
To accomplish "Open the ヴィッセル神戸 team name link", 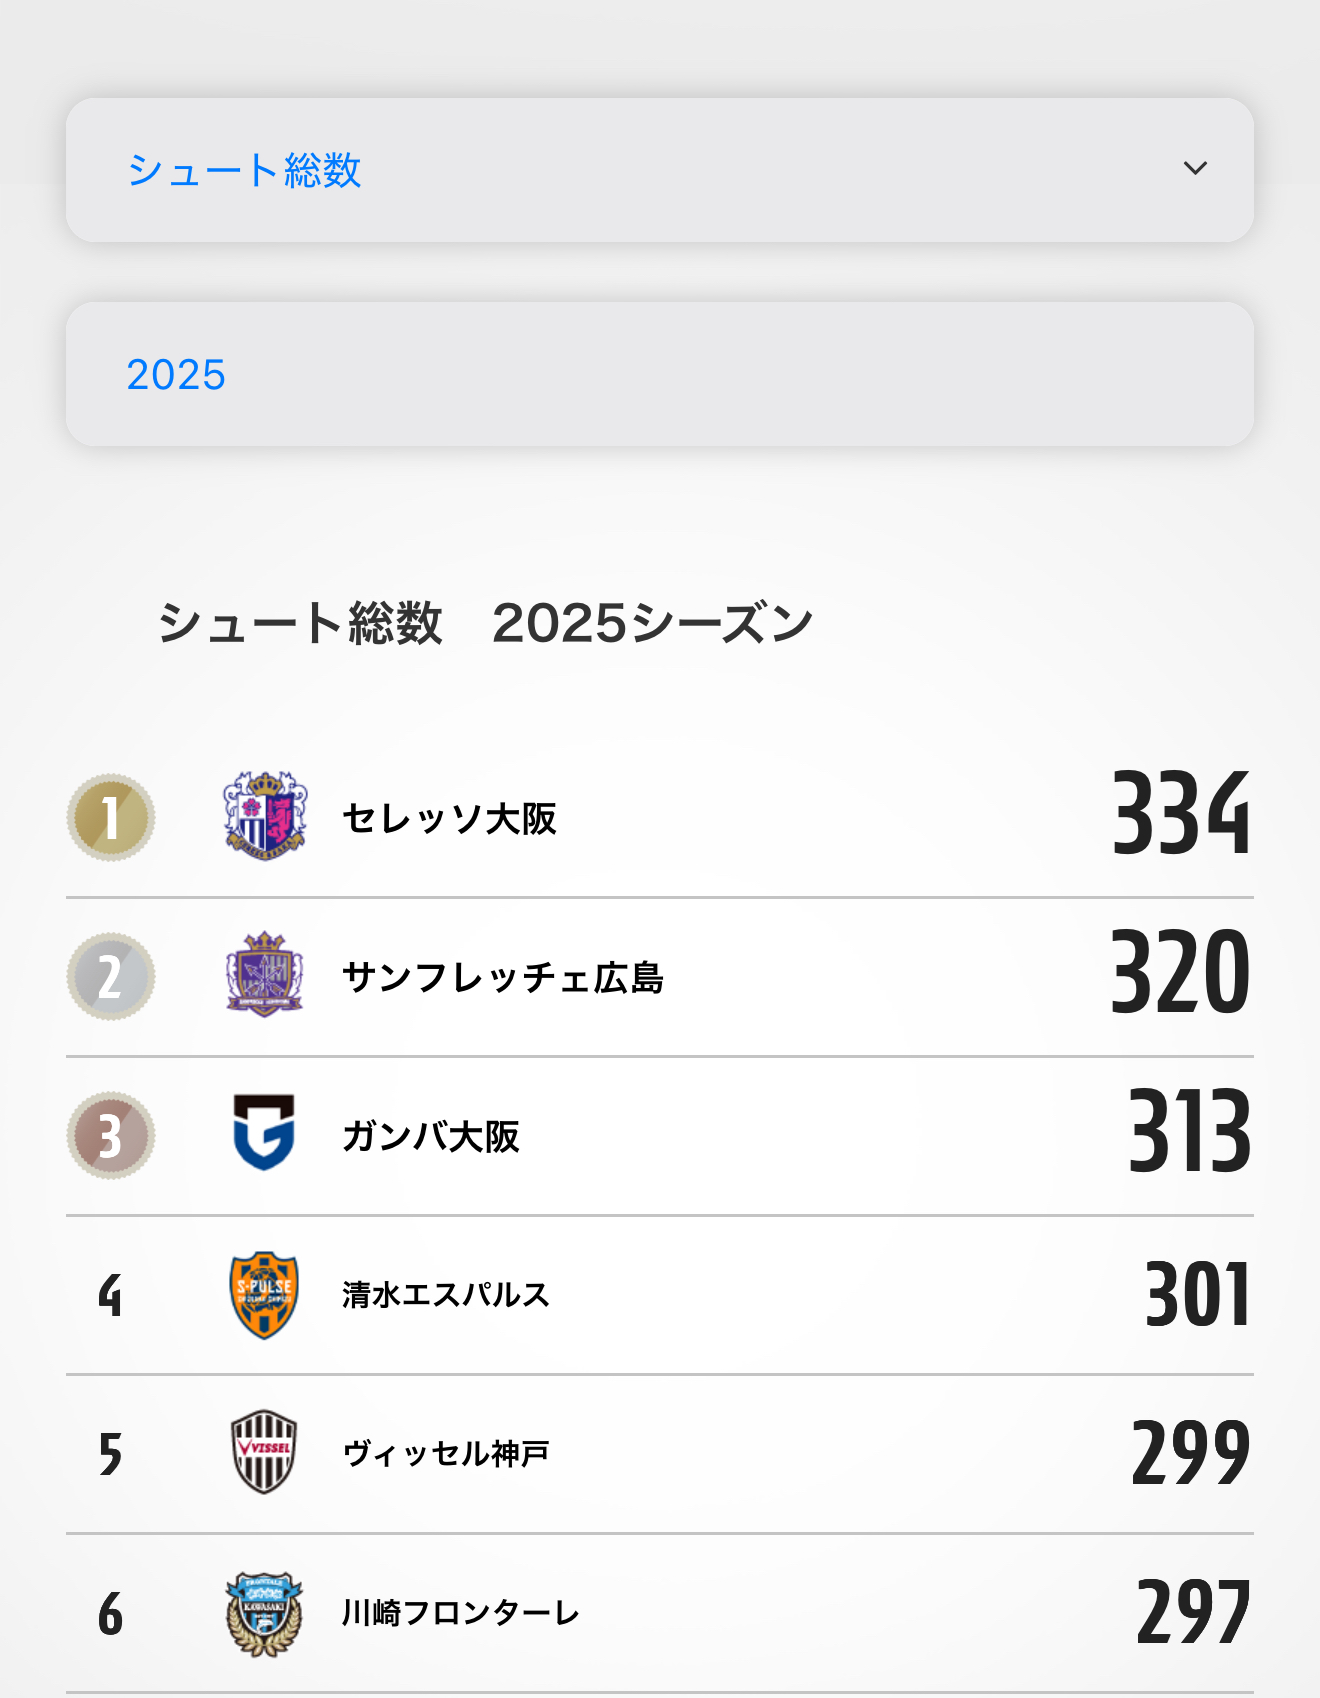I will 446,1453.
